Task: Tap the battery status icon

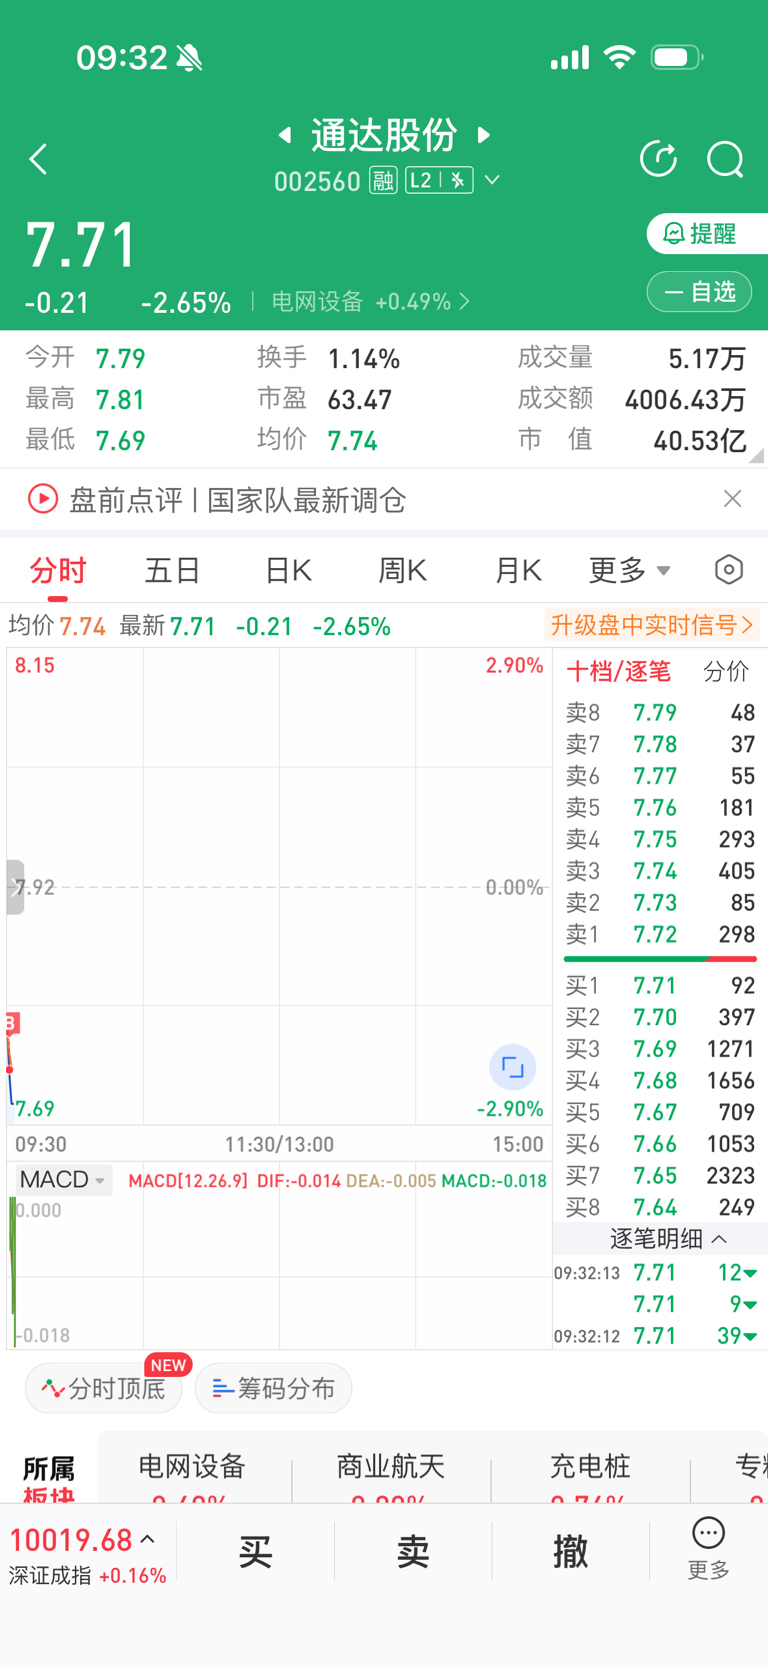Action: 677,57
